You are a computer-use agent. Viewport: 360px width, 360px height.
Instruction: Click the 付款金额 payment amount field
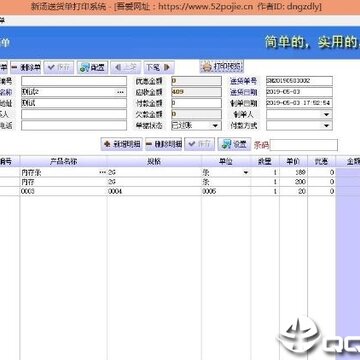pyautogui.click(x=196, y=103)
